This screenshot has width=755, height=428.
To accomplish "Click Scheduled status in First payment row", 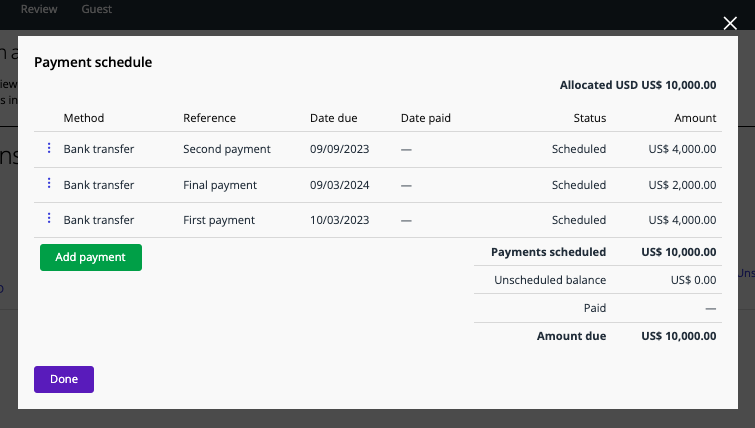I will point(579,220).
